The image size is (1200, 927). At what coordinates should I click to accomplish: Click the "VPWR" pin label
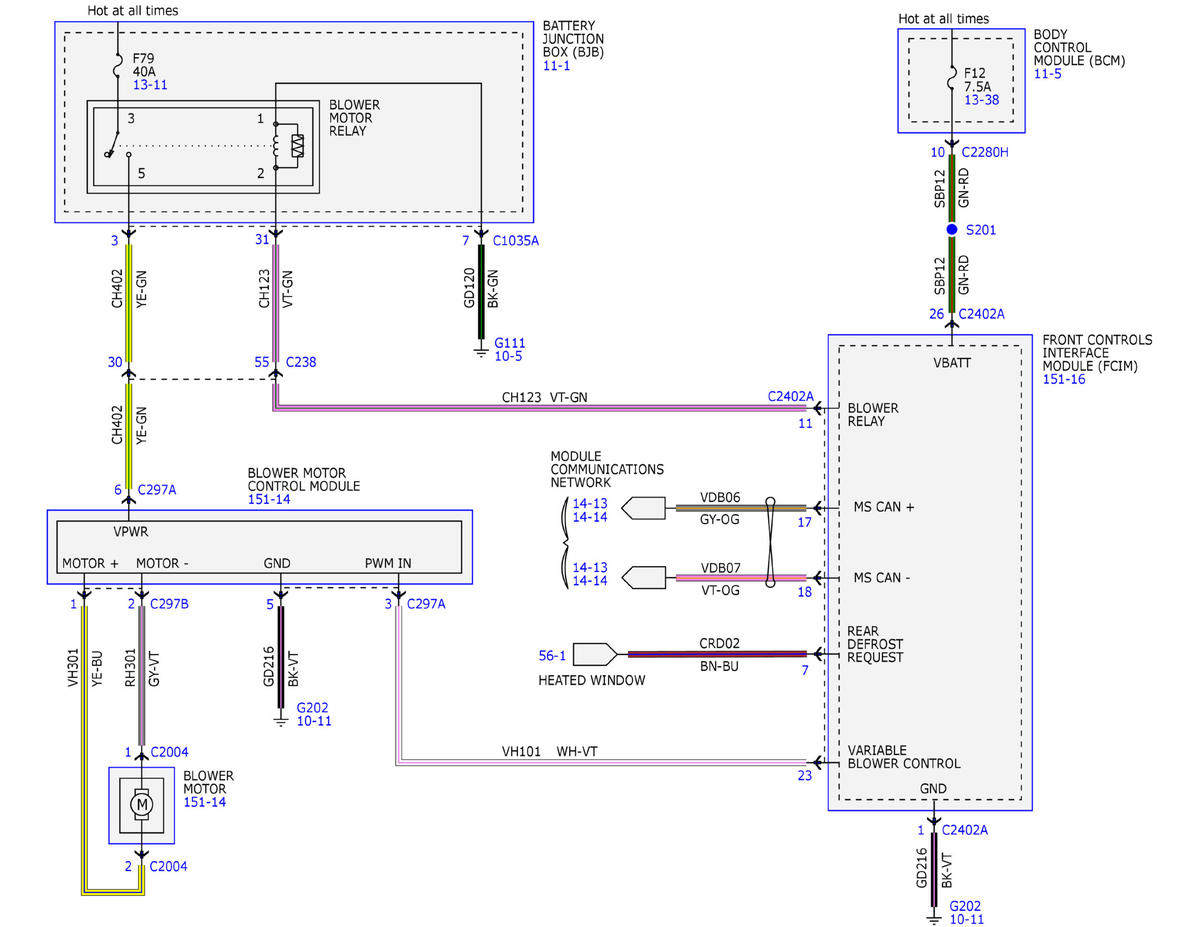coord(131,533)
